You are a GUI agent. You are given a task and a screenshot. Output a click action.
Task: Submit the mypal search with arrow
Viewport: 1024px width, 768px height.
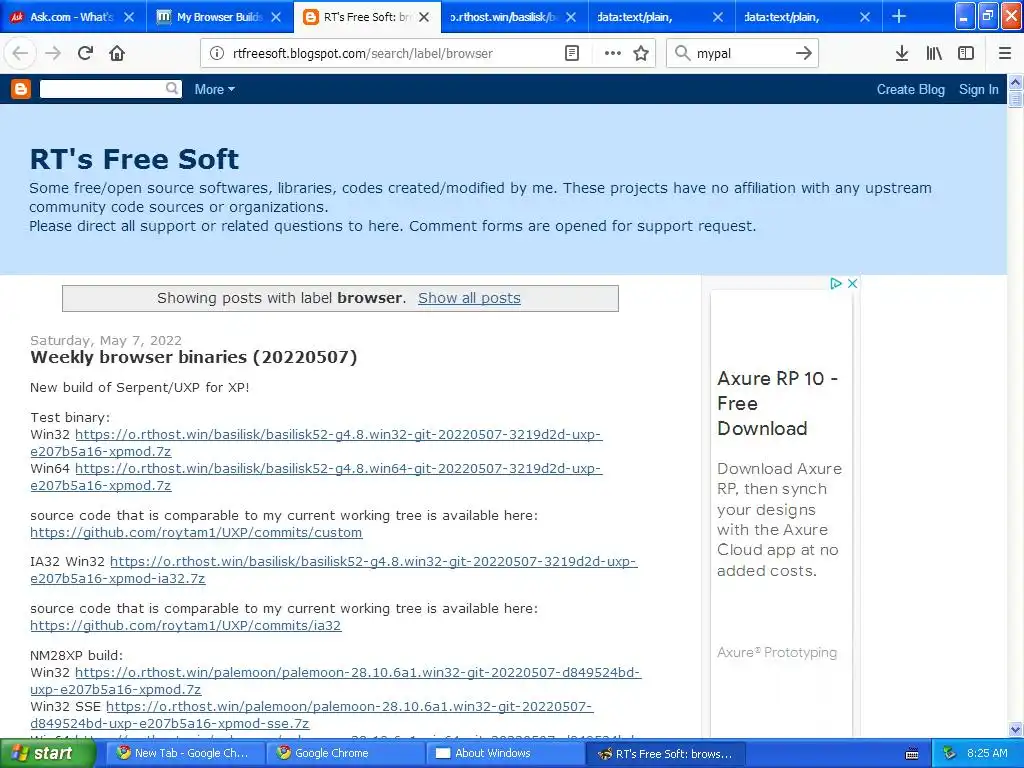(x=804, y=53)
